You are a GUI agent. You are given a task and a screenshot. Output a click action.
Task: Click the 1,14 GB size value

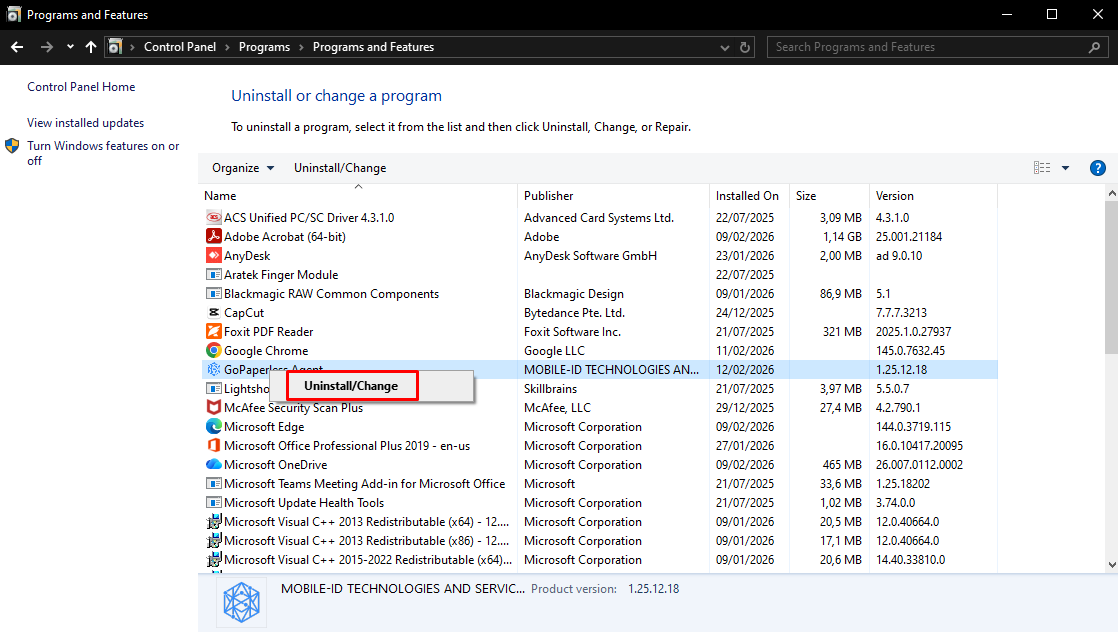pyautogui.click(x=842, y=236)
